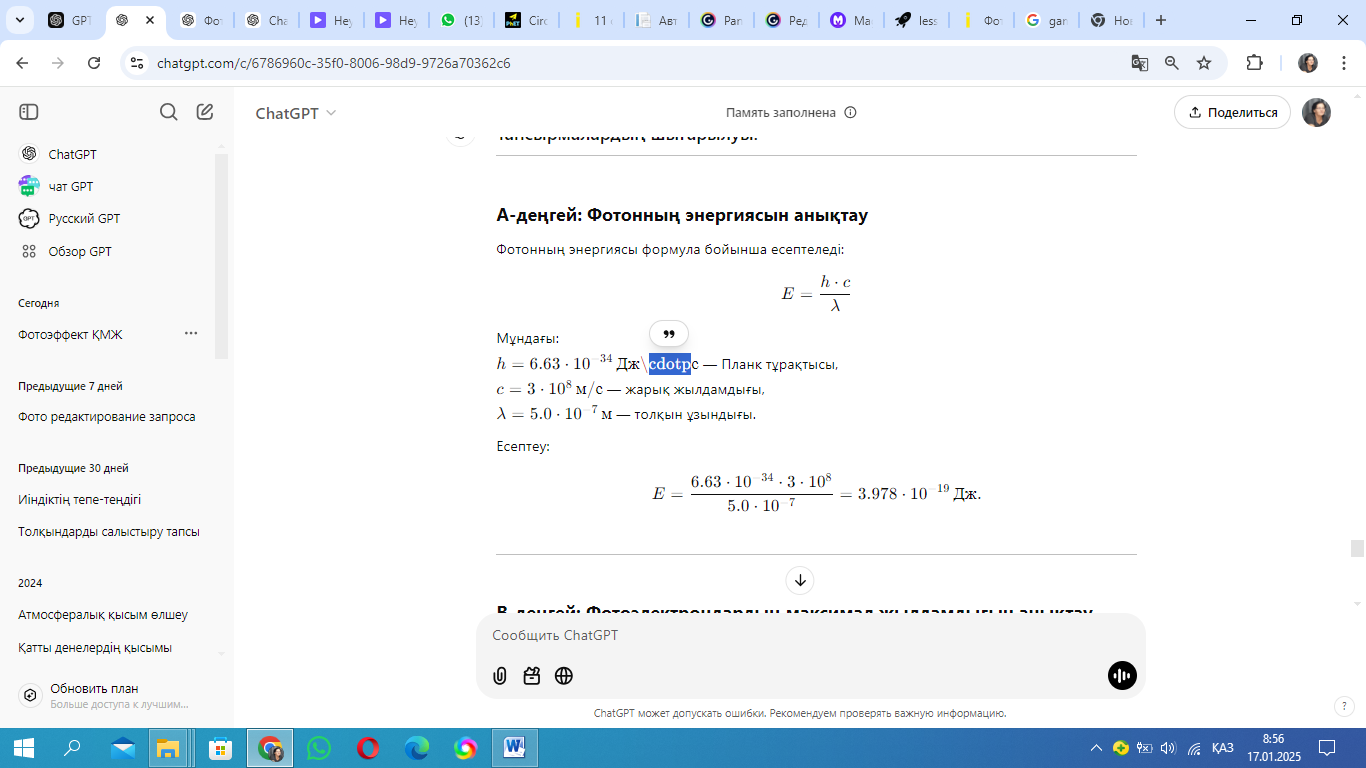Viewport: 1366px width, 768px height.
Task: Open the Windows notification center
Action: [1328, 748]
